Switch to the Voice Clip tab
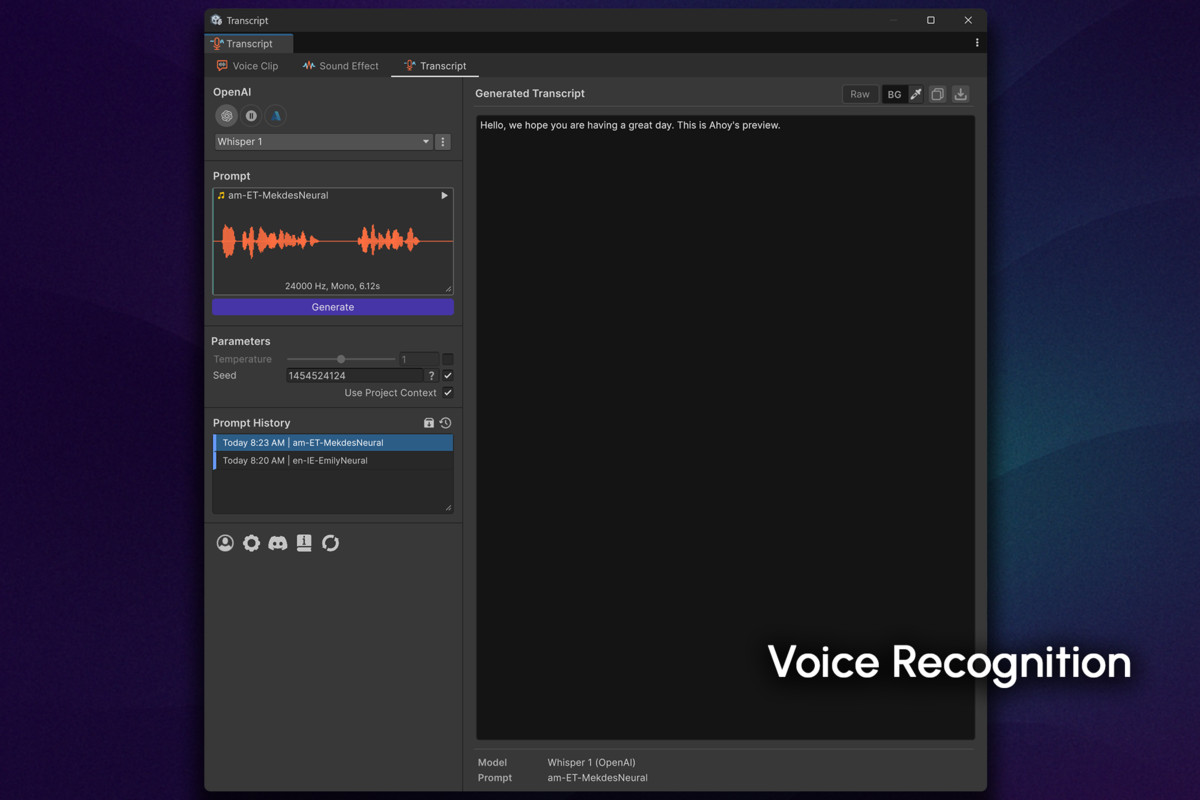 247,66
